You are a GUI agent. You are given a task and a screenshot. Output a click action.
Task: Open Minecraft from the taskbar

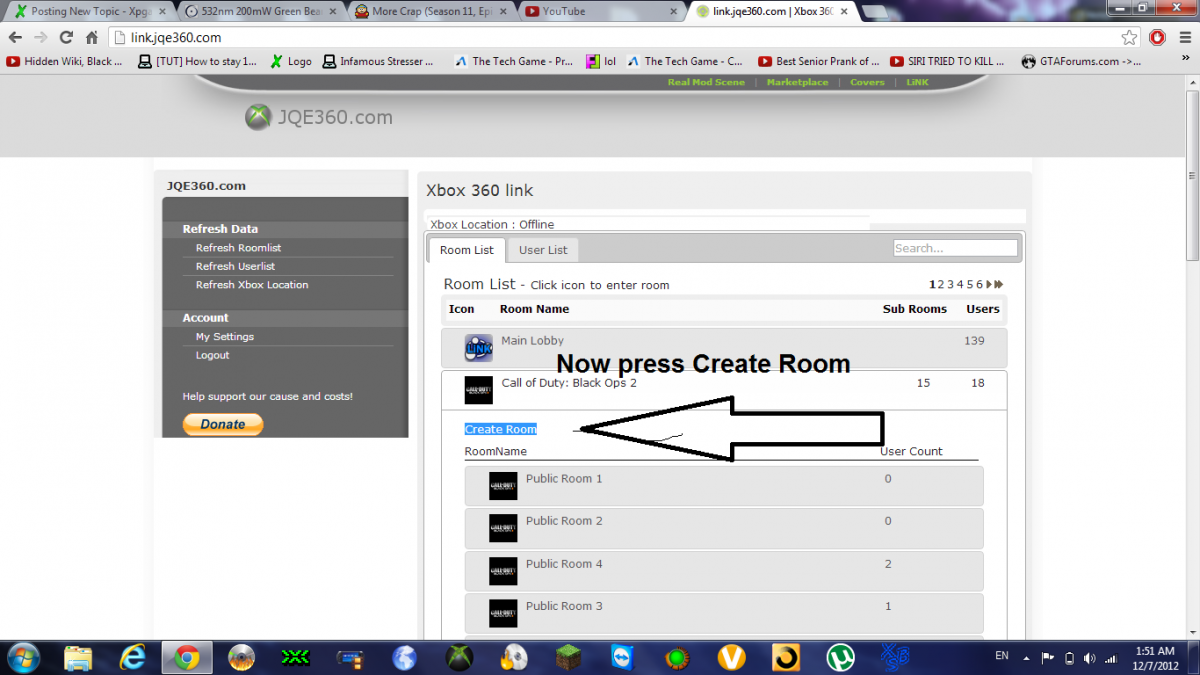569,657
